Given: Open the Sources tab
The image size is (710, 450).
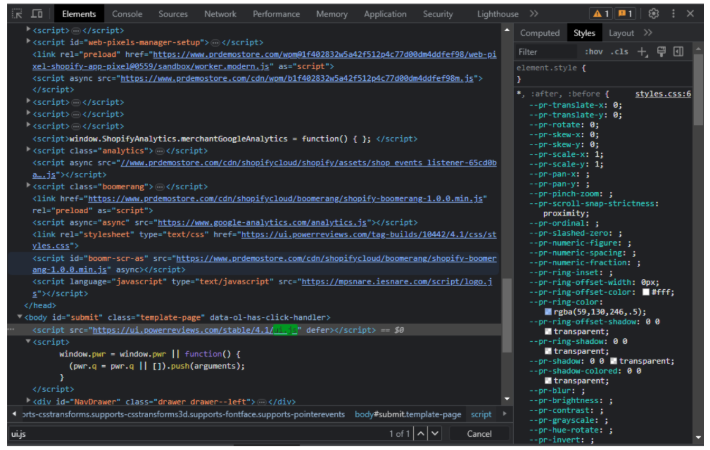Looking at the screenshot, I should [x=173, y=14].
